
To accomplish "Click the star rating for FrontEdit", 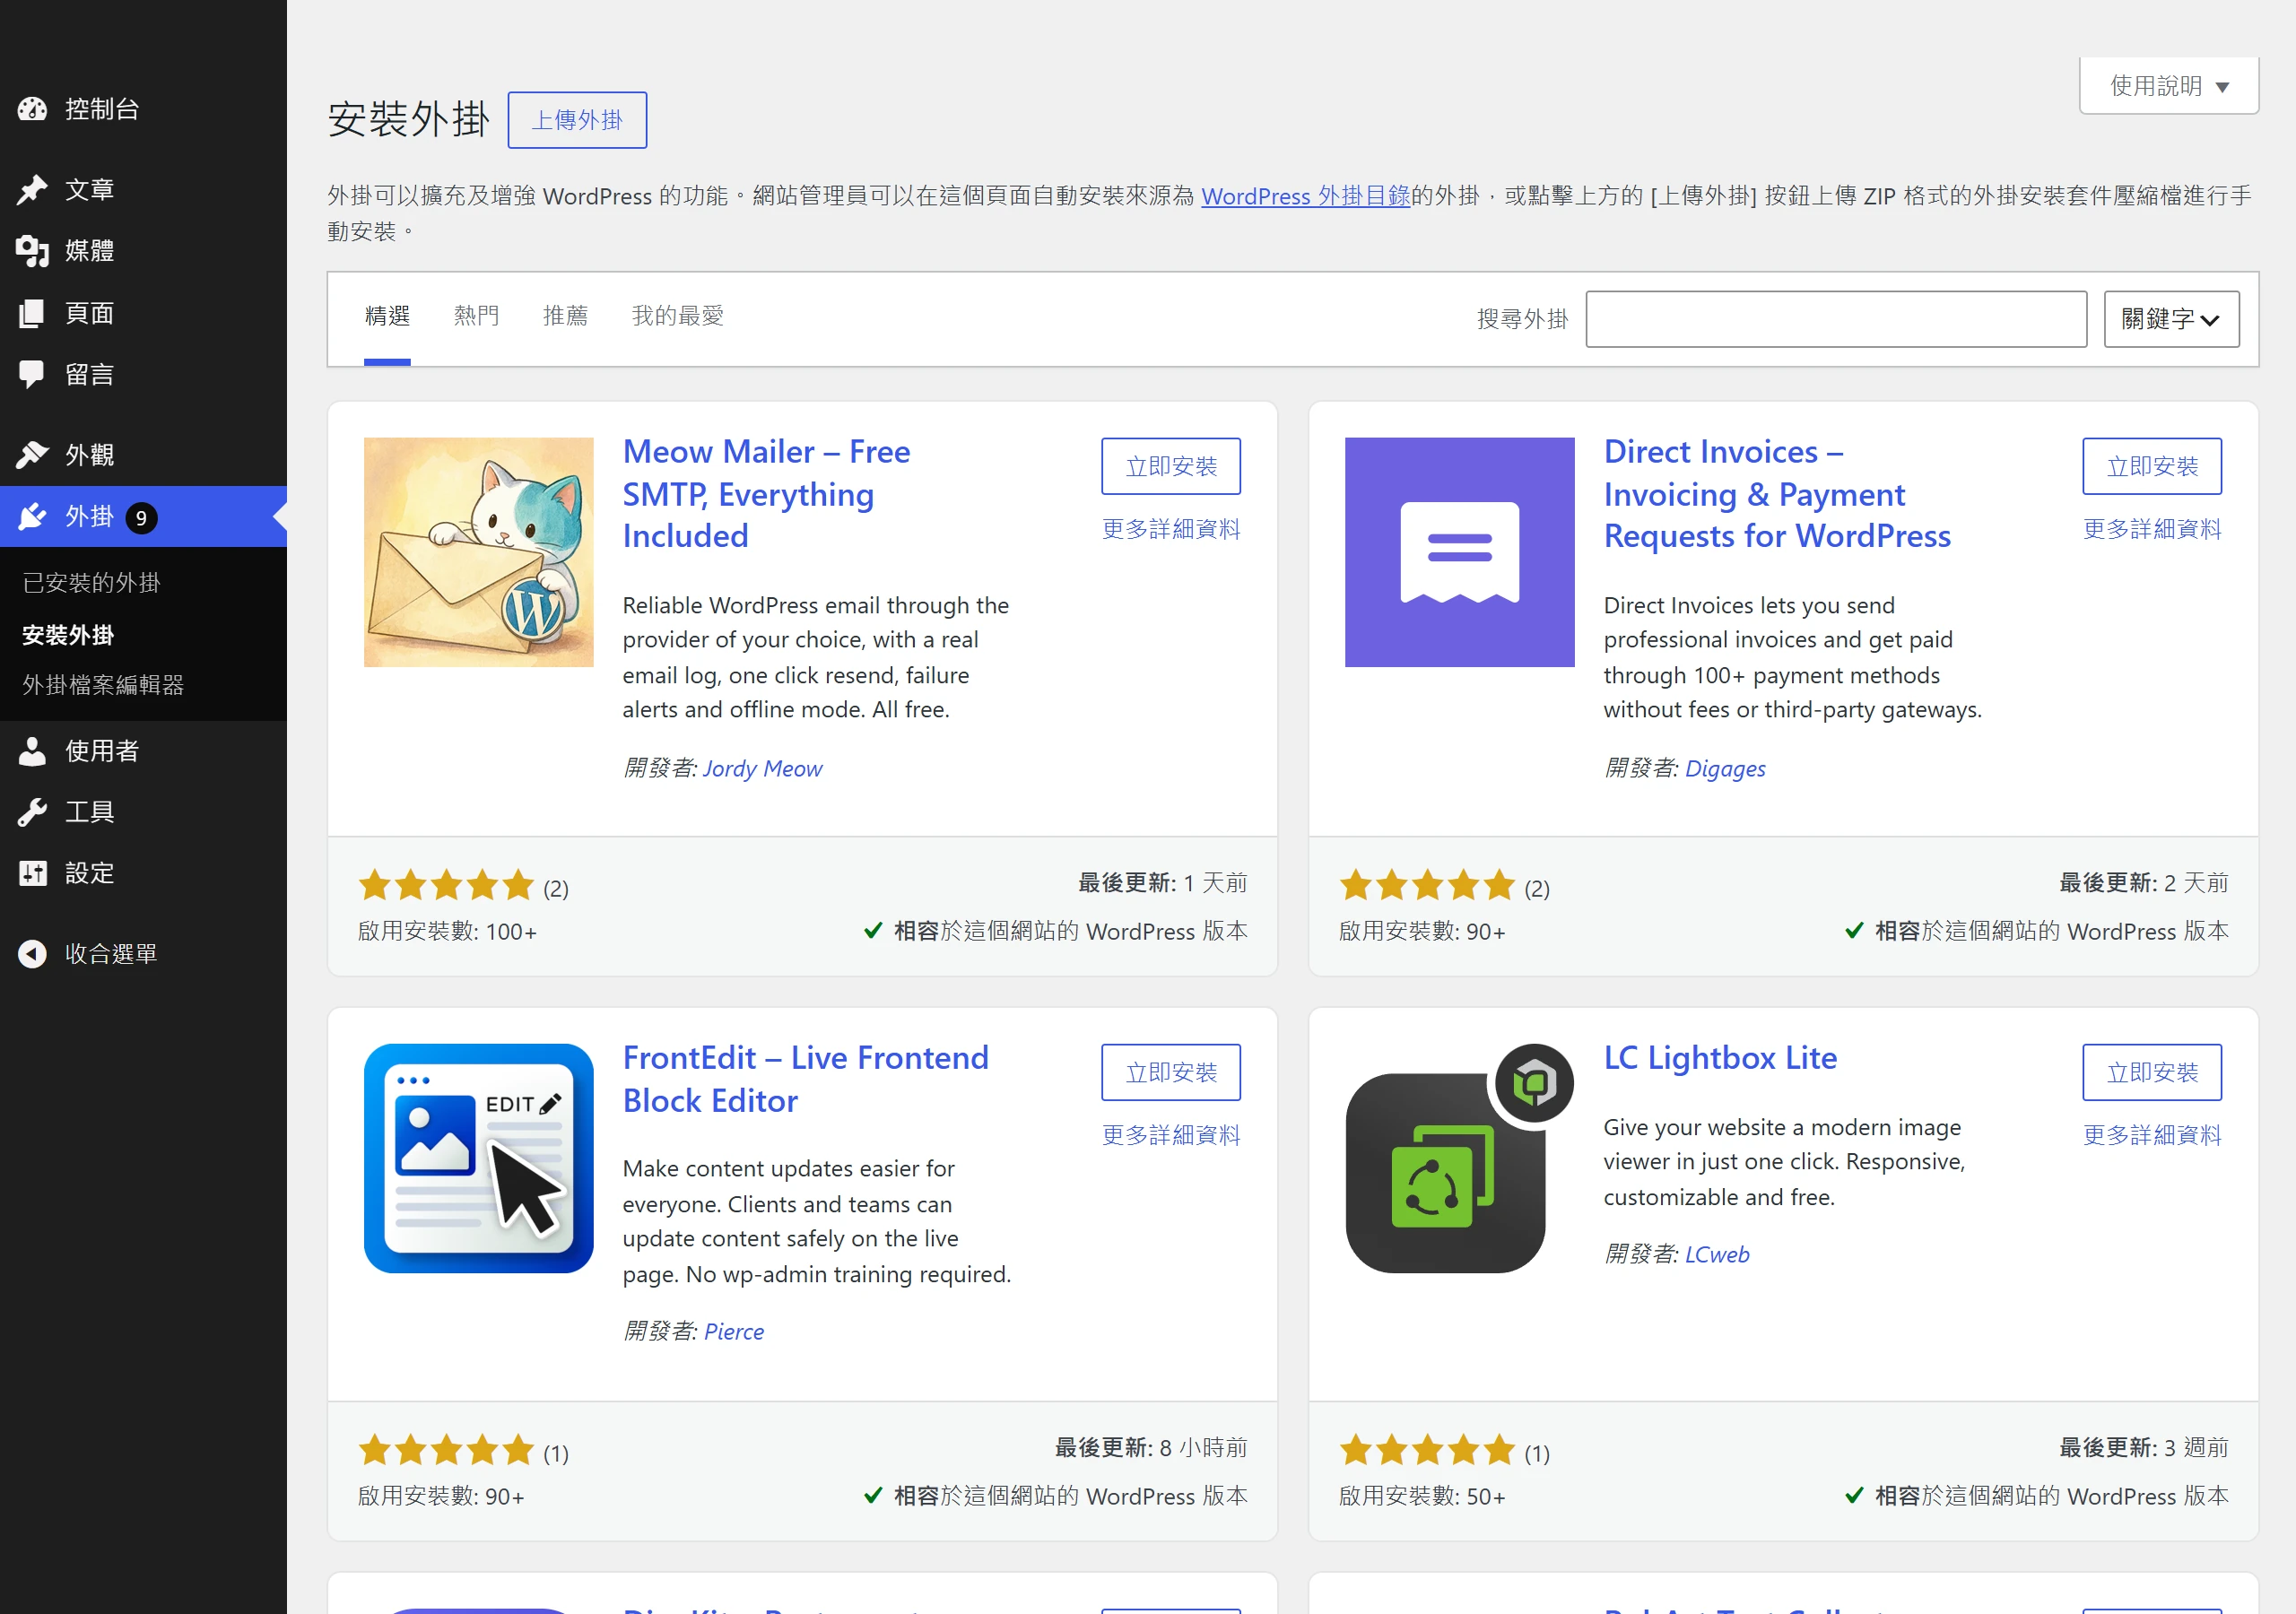I will [x=446, y=1450].
